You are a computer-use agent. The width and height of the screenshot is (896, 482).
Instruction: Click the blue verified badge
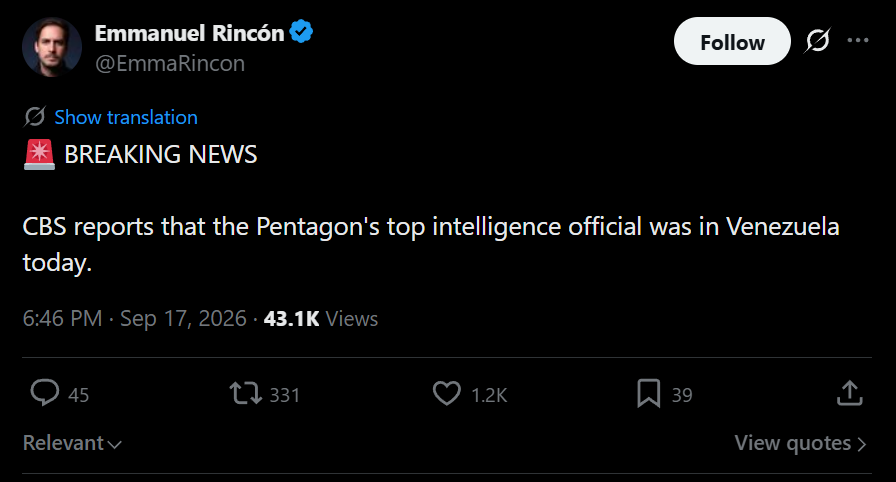click(301, 31)
